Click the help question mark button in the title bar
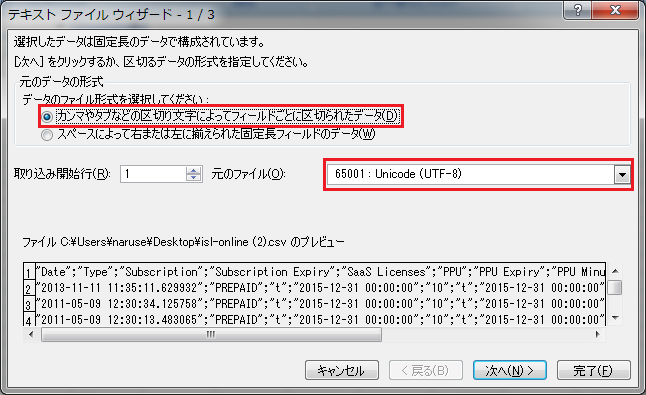This screenshot has height=395, width=646. (578, 10)
